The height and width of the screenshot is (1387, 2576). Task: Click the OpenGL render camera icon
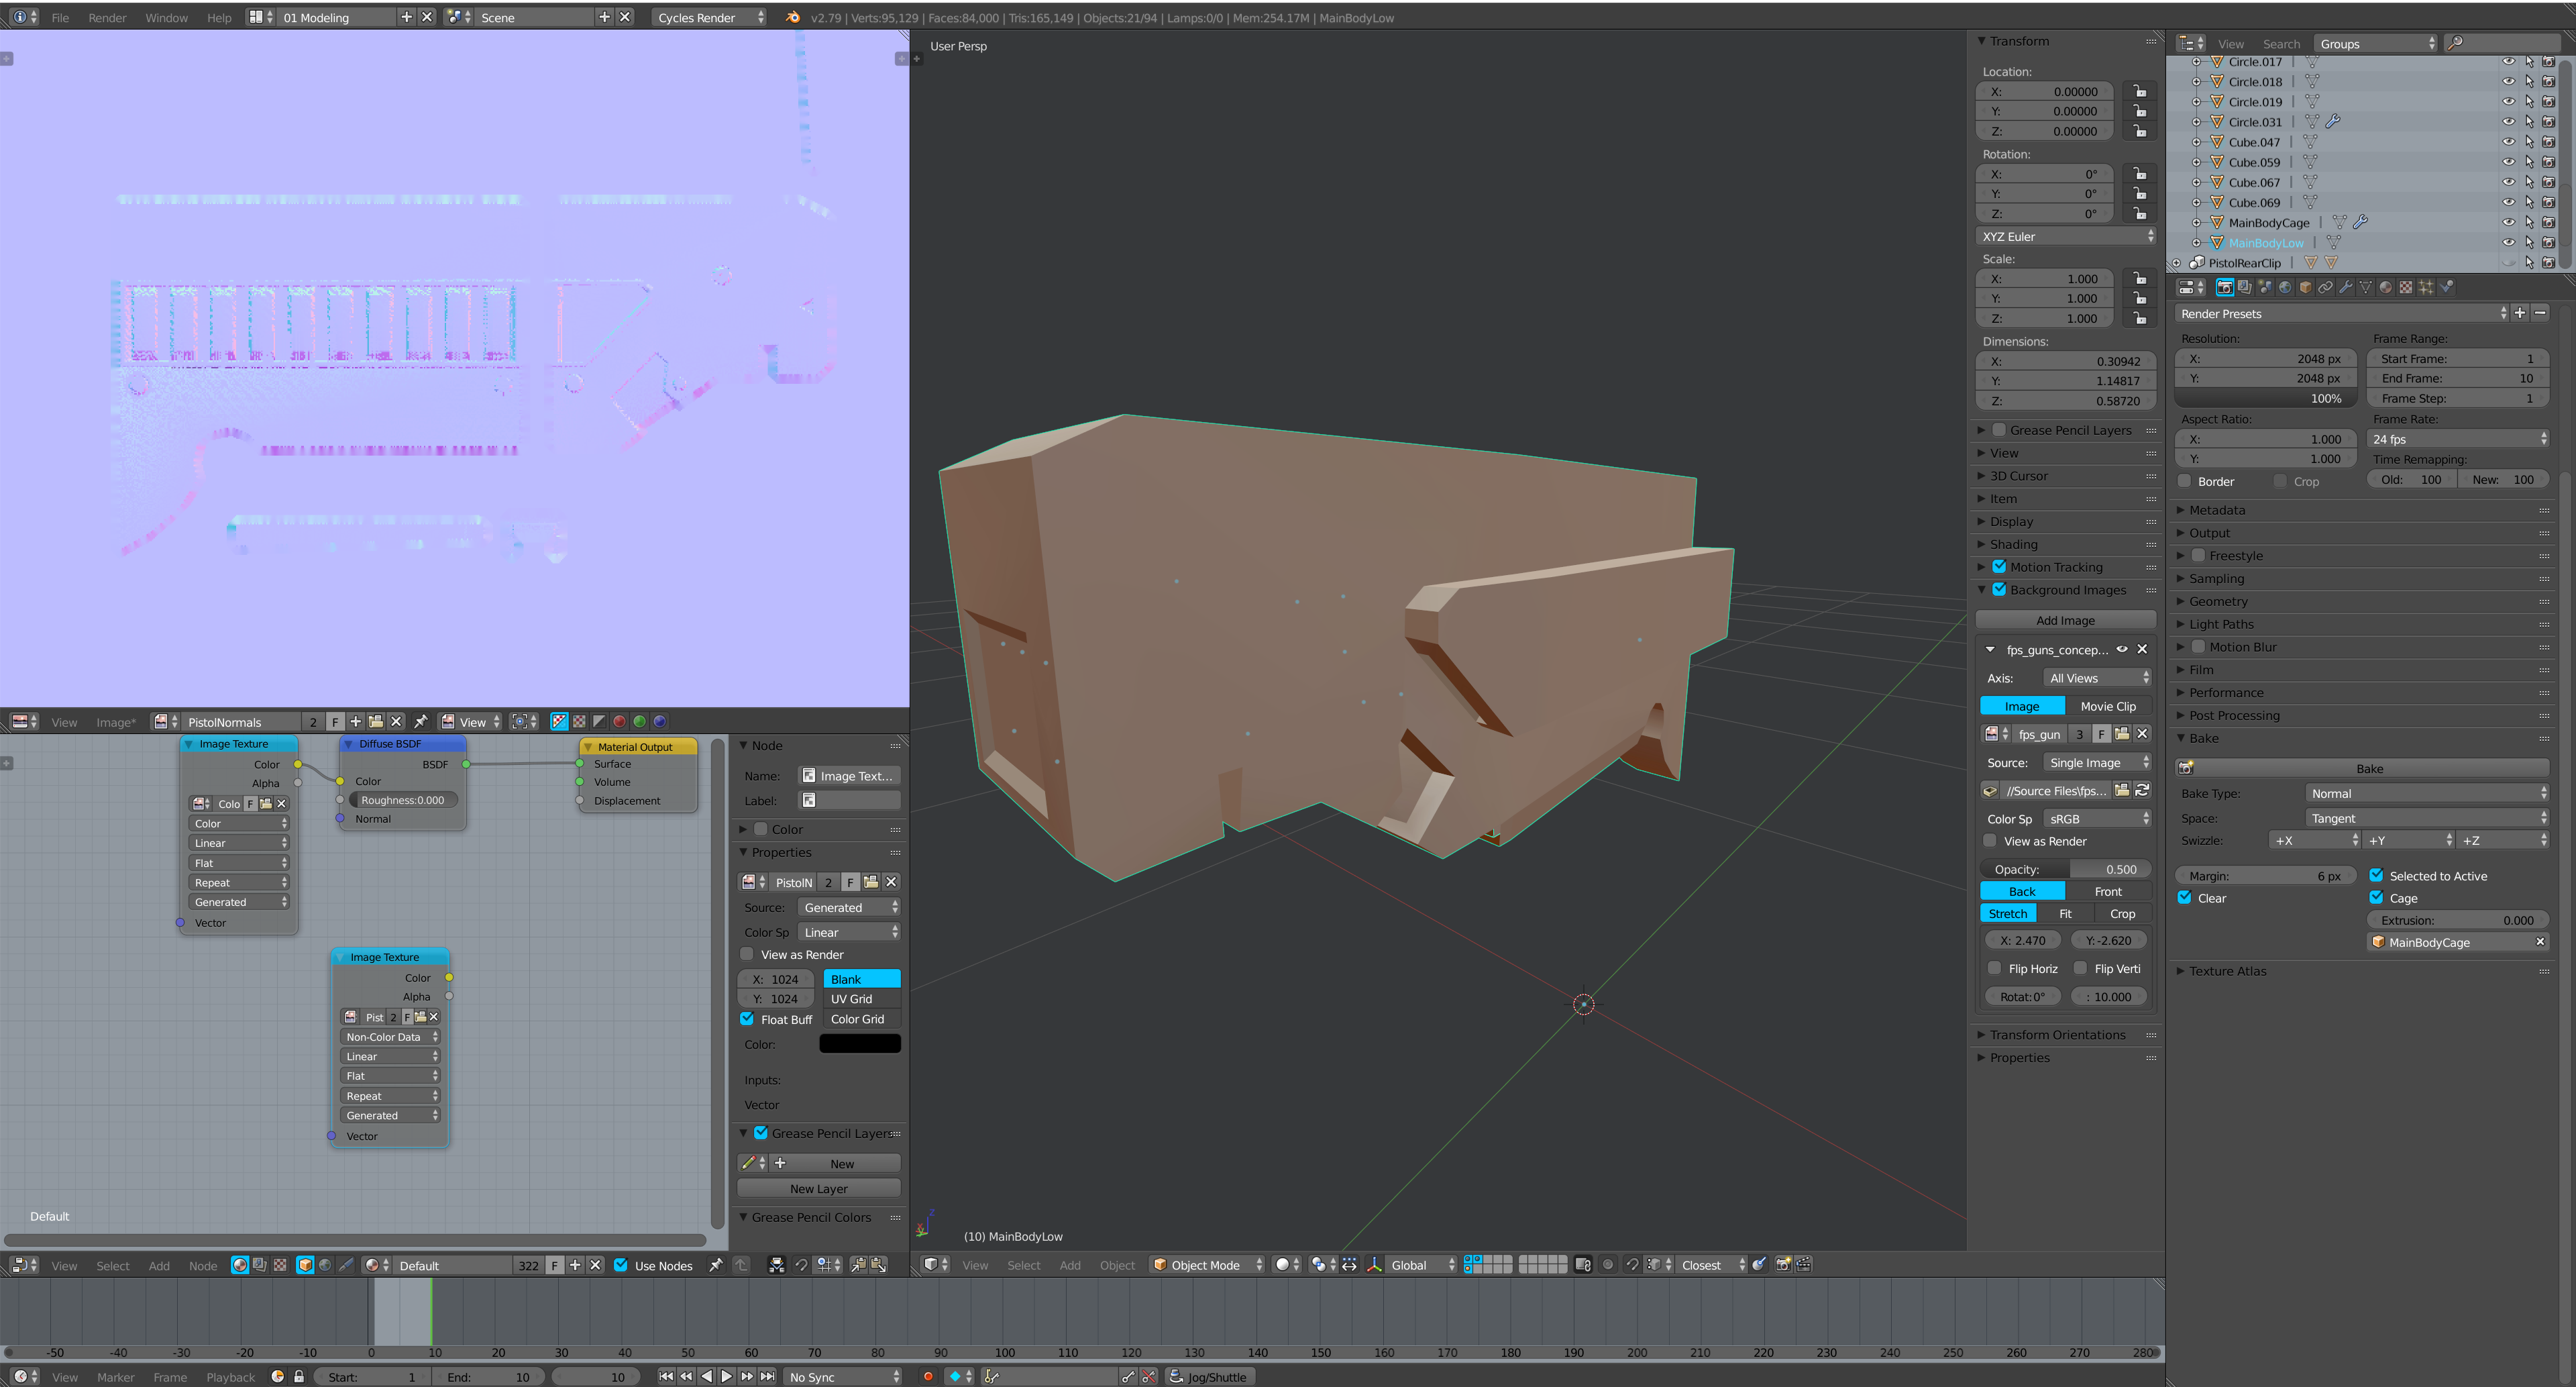pos(1783,1265)
